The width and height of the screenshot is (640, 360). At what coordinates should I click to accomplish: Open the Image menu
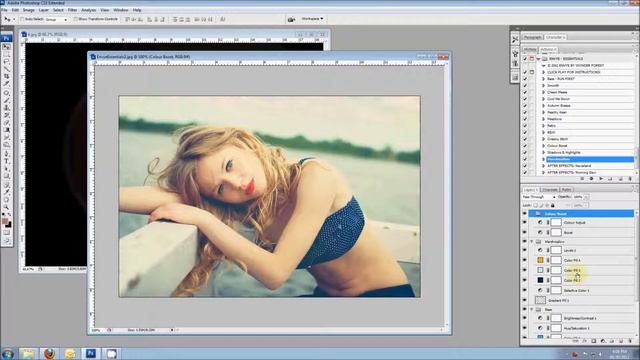coord(28,10)
